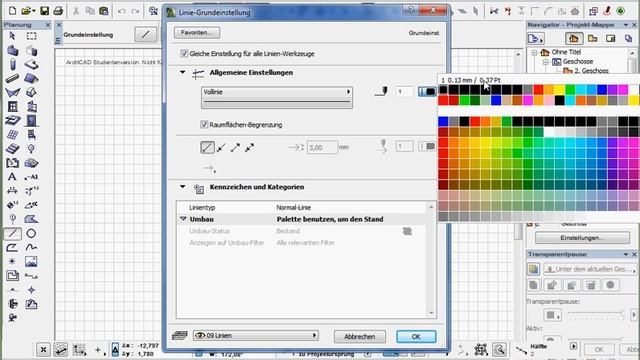Click the Umbau-Status chain icon
This screenshot has height=360, width=640.
407,231
